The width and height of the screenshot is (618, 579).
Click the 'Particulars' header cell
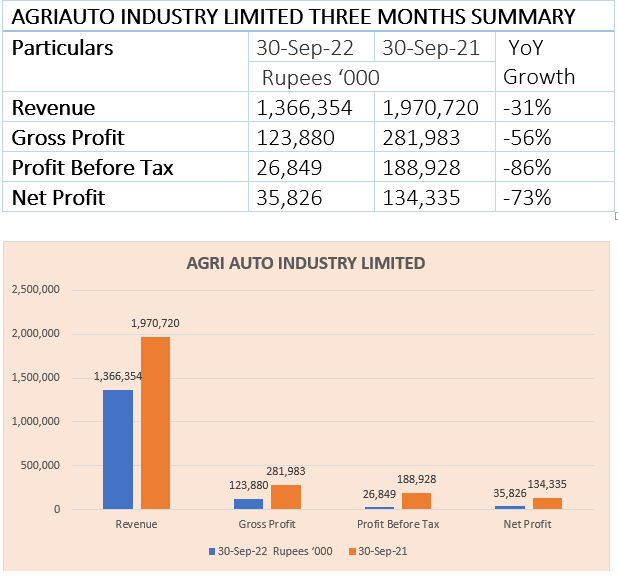tap(125, 61)
